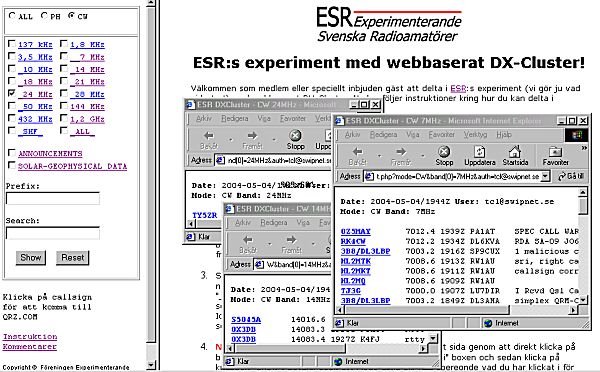The width and height of the screenshot is (600, 372).
Task: Click Stopp icon in 7MHz window
Action: 444,152
